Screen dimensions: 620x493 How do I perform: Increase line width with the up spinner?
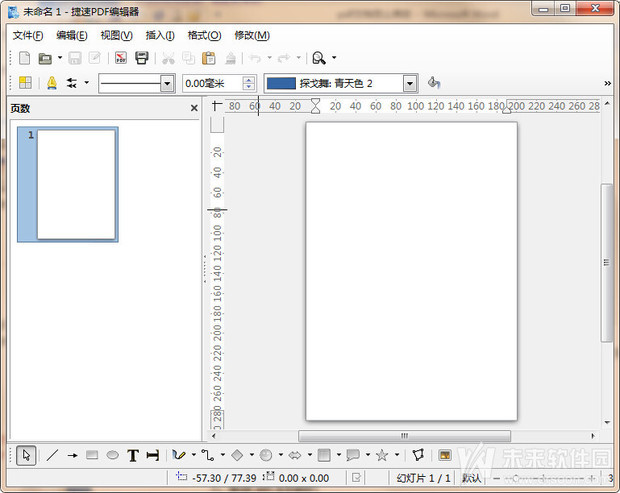[x=249, y=79]
